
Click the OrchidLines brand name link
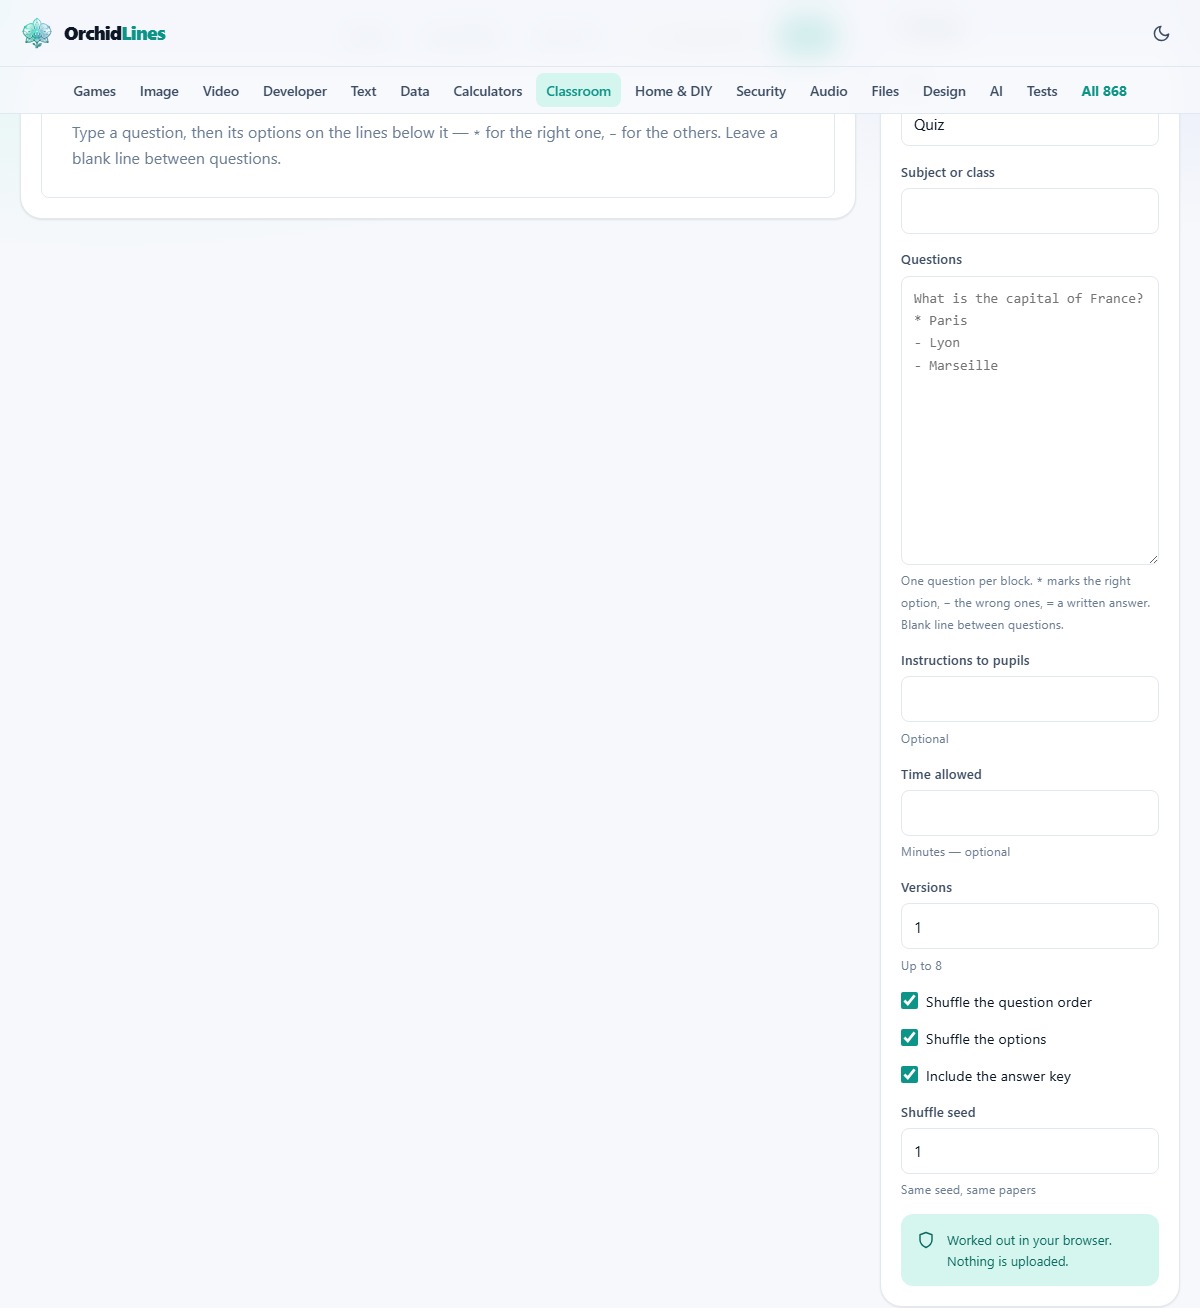[x=115, y=33]
